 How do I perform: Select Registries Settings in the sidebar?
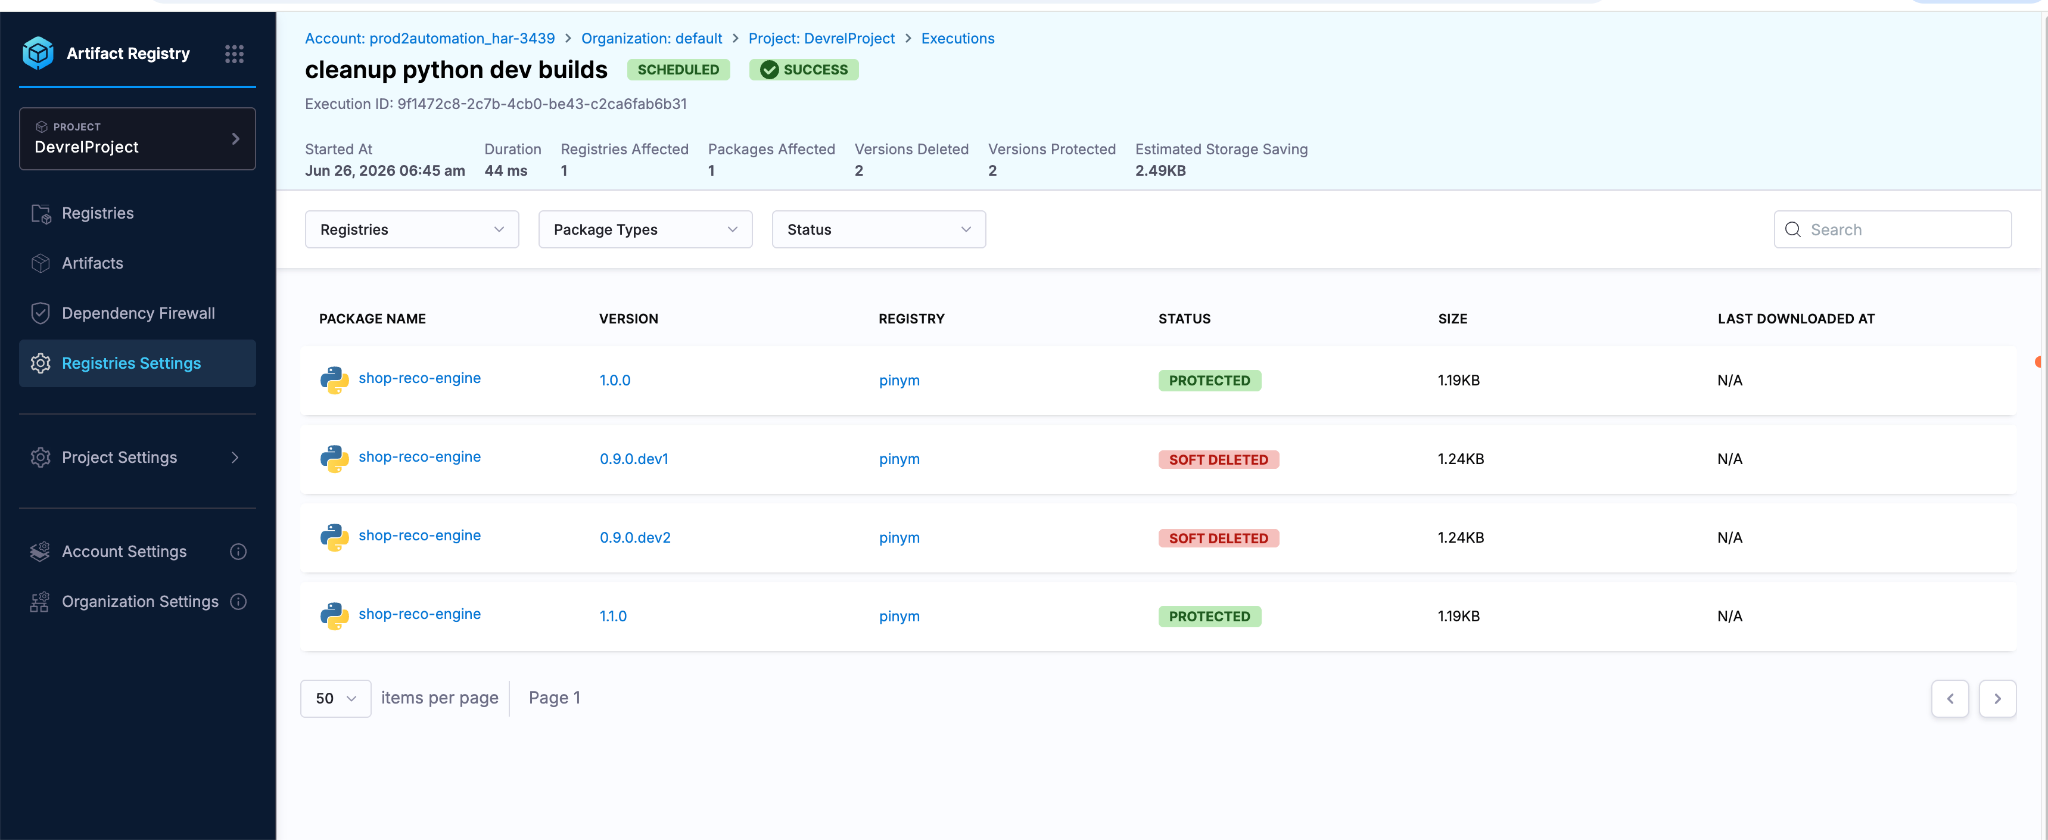(137, 363)
